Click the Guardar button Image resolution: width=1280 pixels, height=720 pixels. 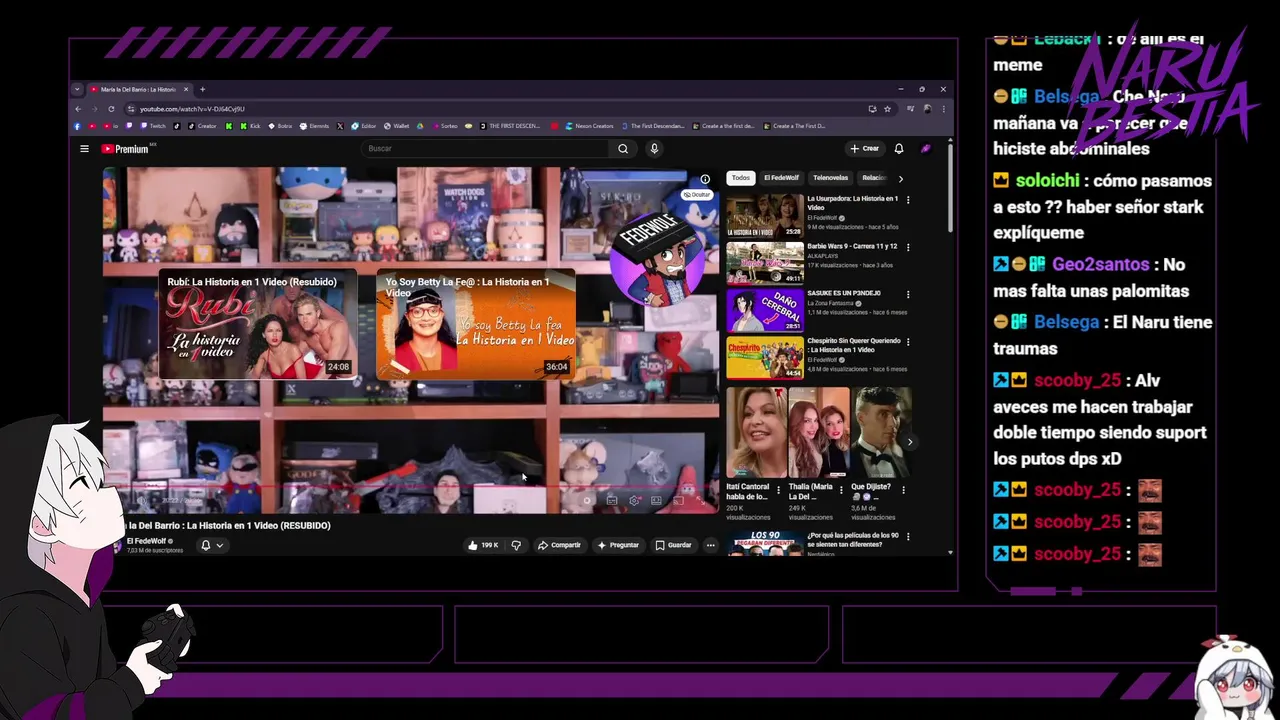coord(673,545)
